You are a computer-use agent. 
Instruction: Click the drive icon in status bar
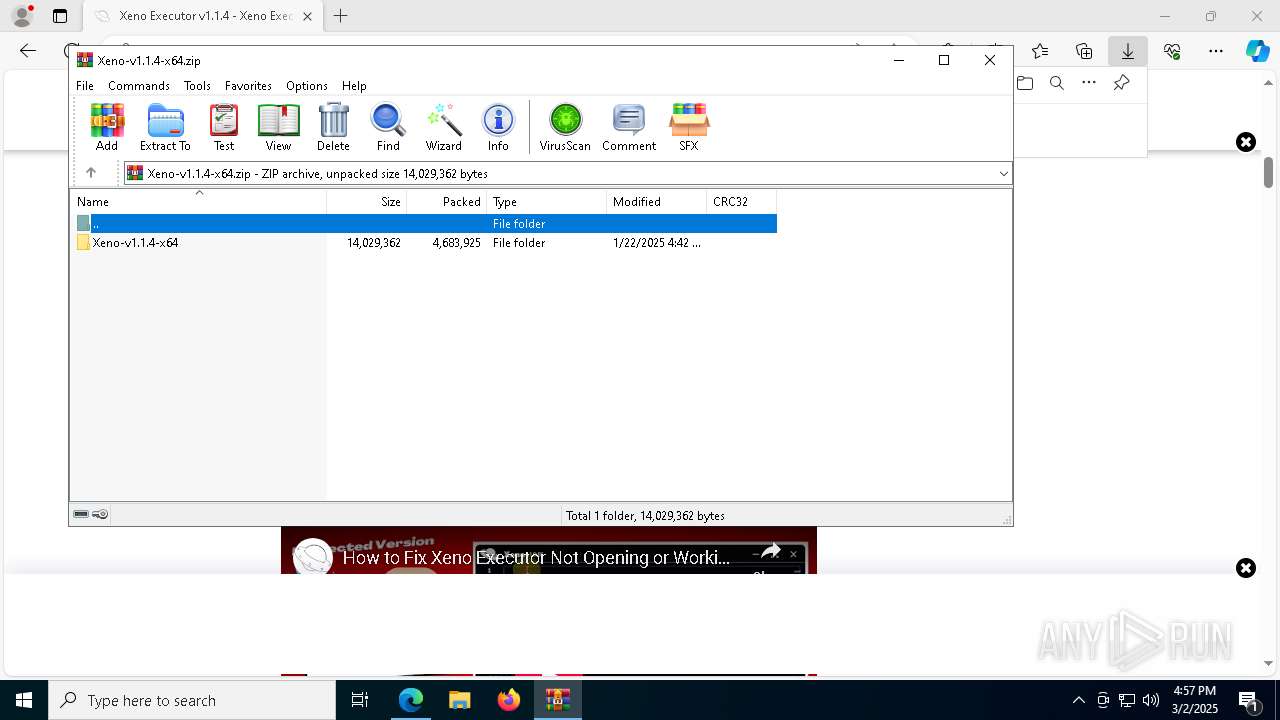pyautogui.click(x=82, y=515)
